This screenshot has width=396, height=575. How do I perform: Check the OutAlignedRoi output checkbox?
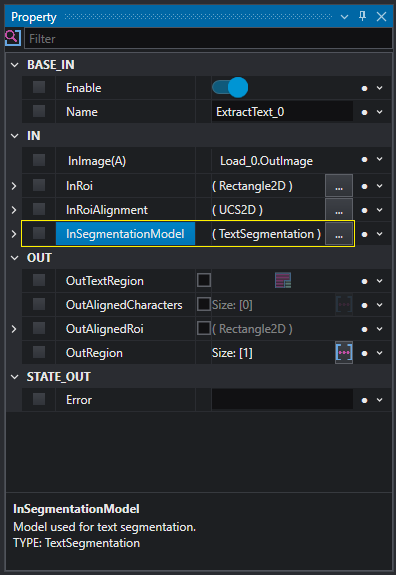tap(204, 328)
